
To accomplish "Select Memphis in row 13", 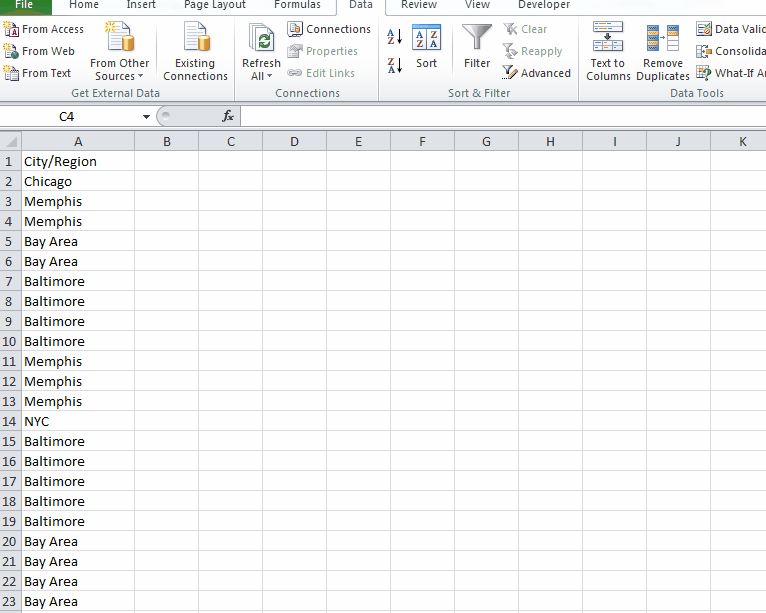I will (78, 402).
